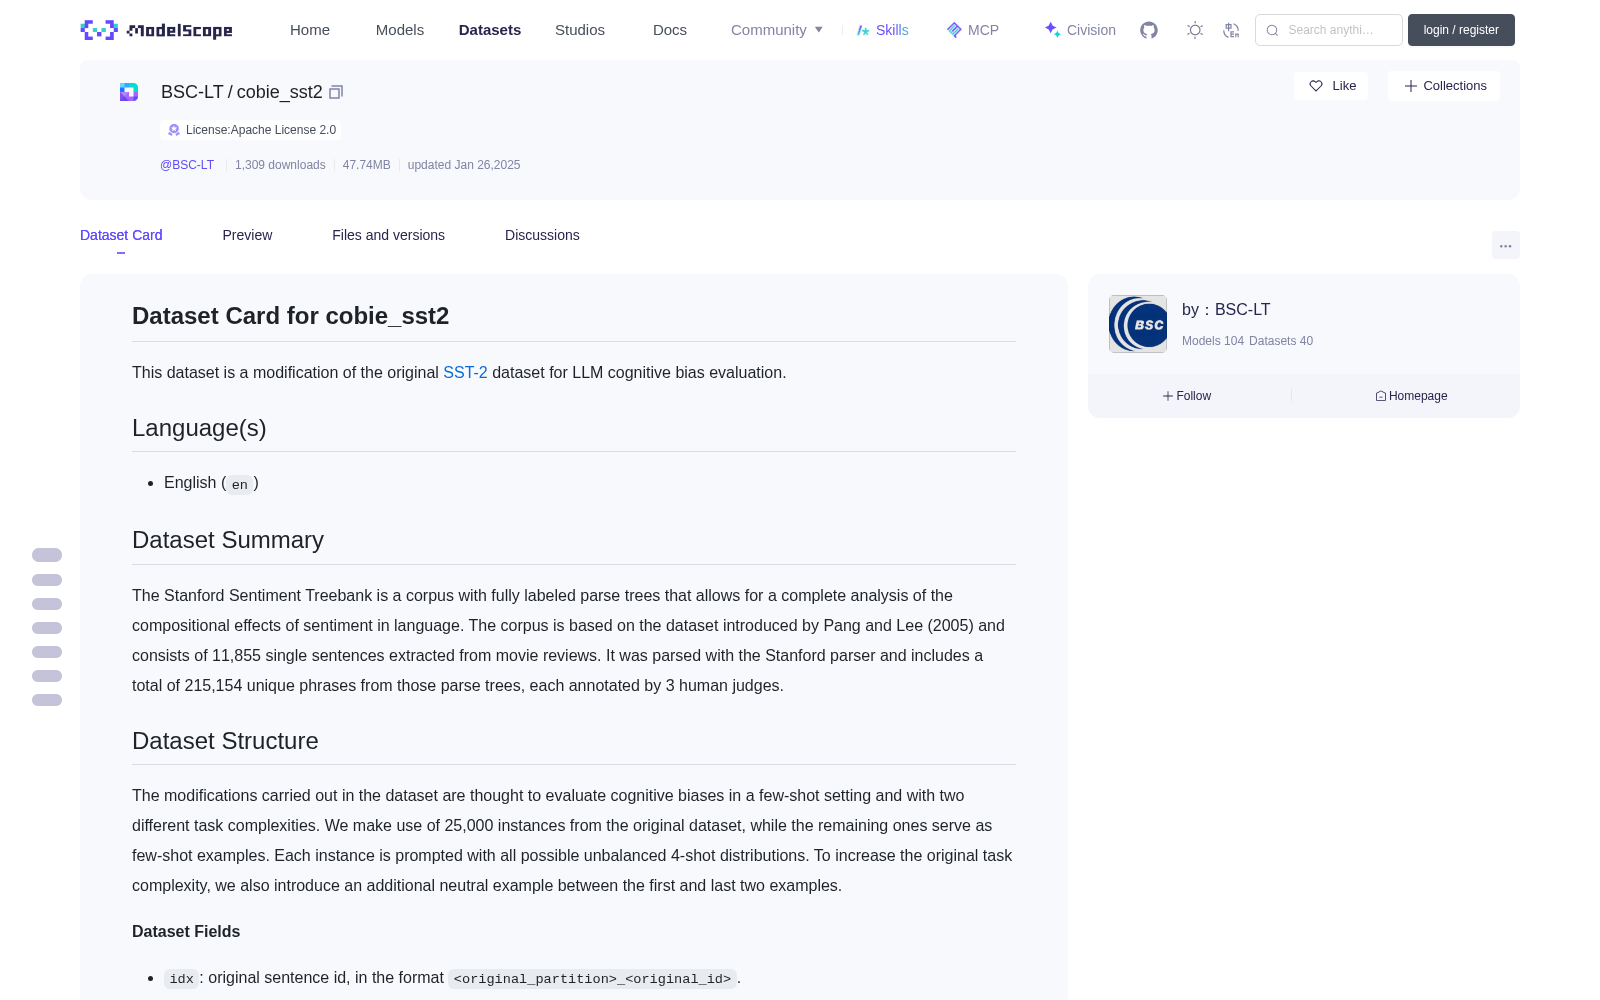This screenshot has height=1000, width=1600.
Task: Switch to the Preview tab
Action: [x=247, y=235]
